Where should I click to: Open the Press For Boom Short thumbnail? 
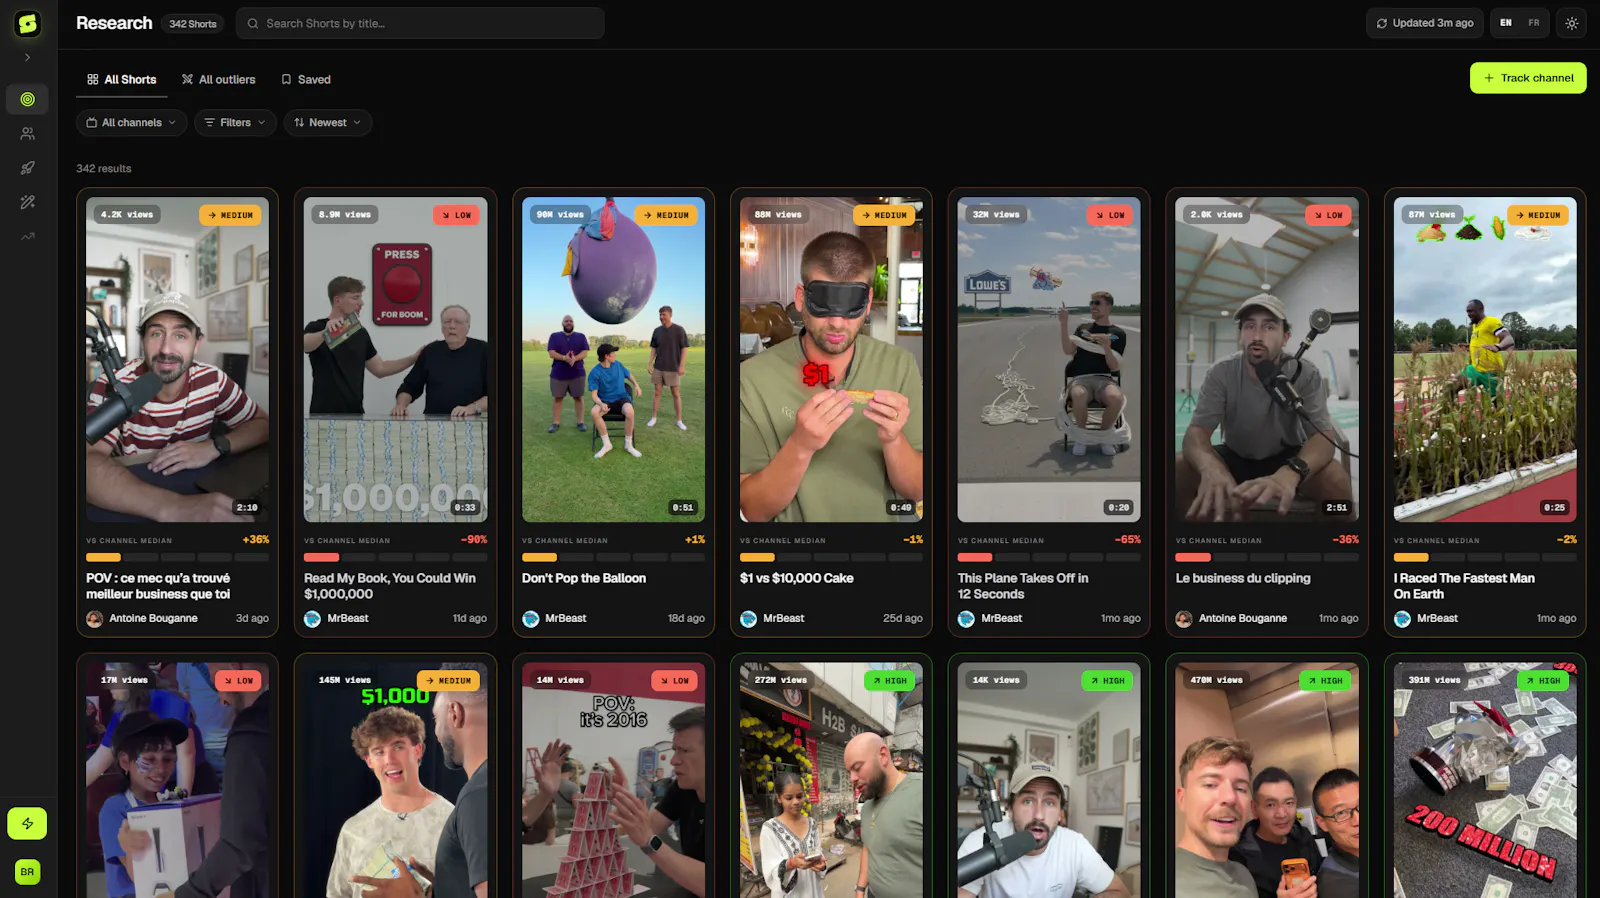(395, 360)
